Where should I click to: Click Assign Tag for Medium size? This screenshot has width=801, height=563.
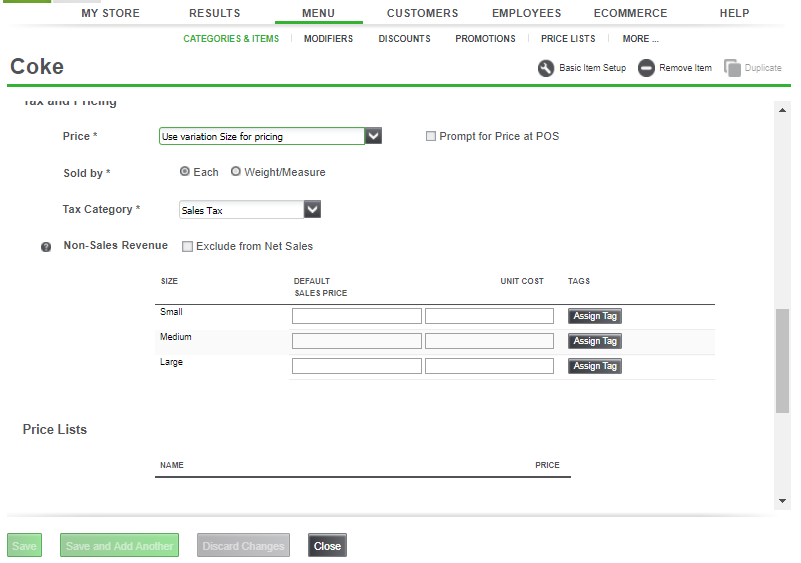tap(595, 341)
